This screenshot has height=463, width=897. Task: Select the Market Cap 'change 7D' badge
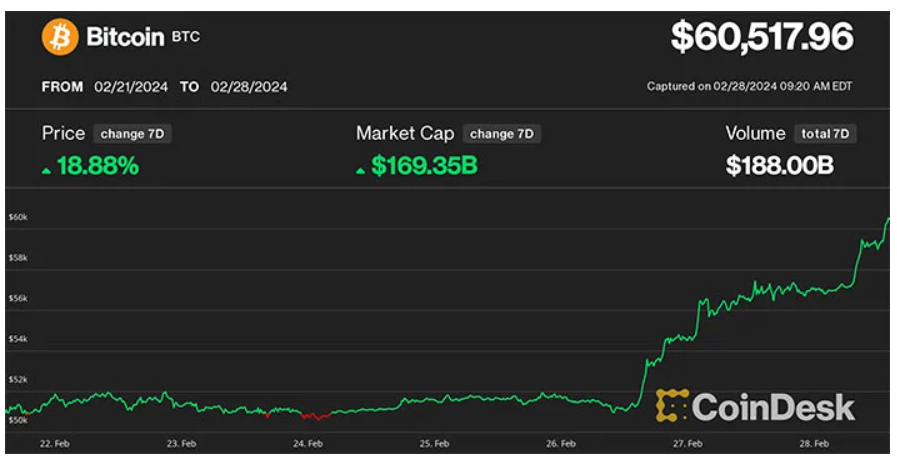[x=502, y=134]
